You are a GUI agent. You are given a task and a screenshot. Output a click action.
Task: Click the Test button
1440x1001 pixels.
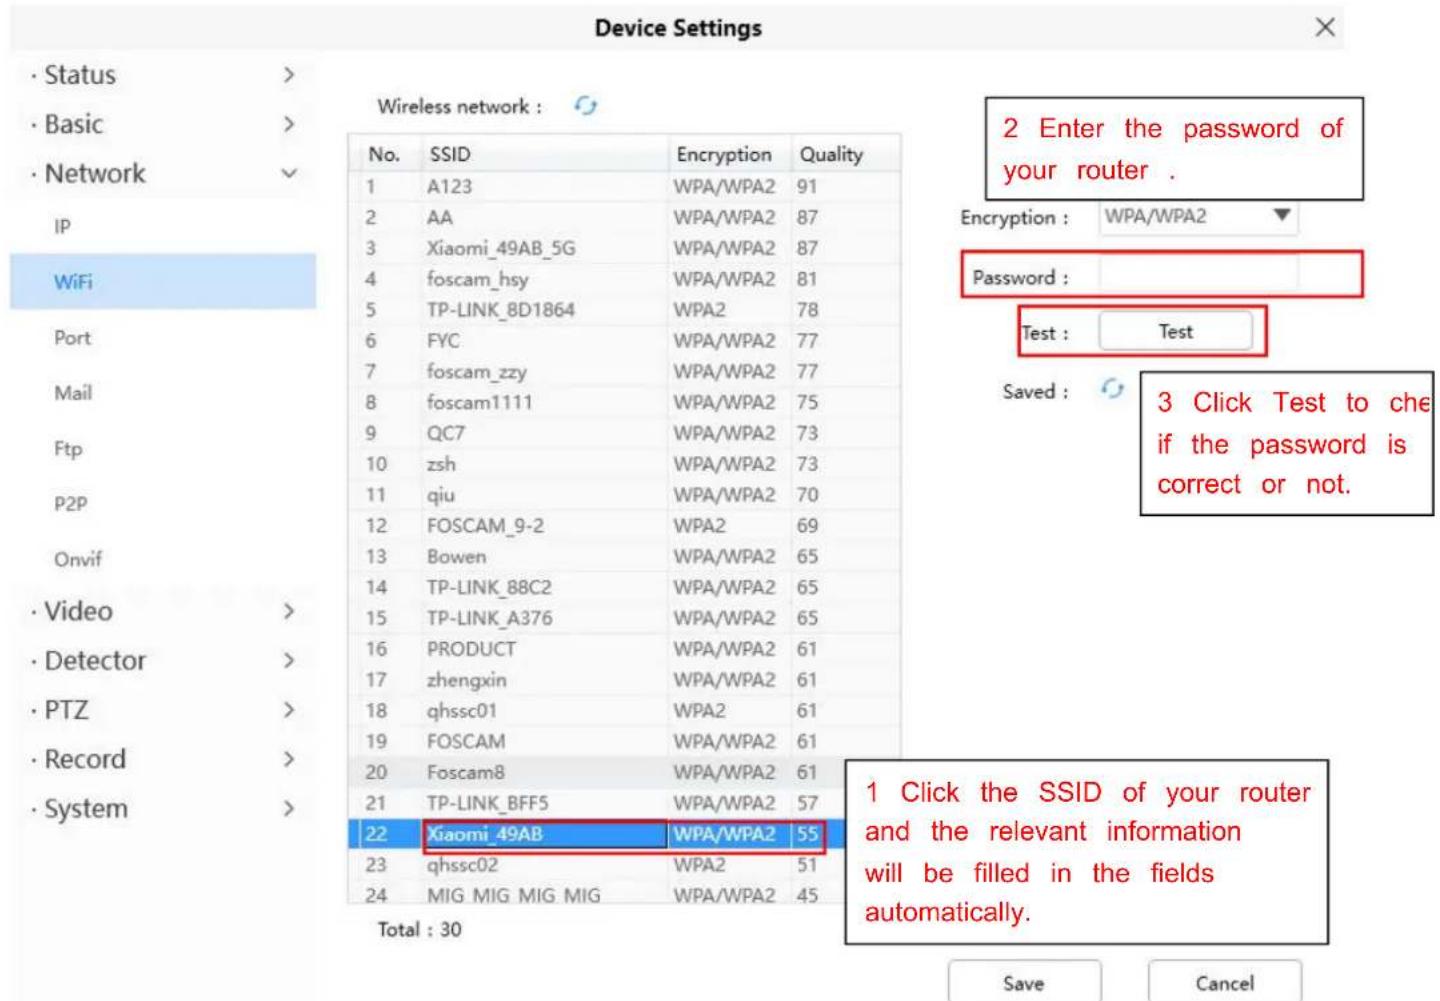tap(1175, 332)
